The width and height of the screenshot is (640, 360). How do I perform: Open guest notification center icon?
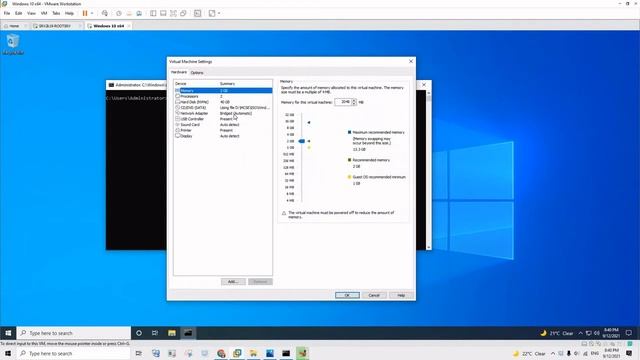pyautogui.click(x=629, y=333)
